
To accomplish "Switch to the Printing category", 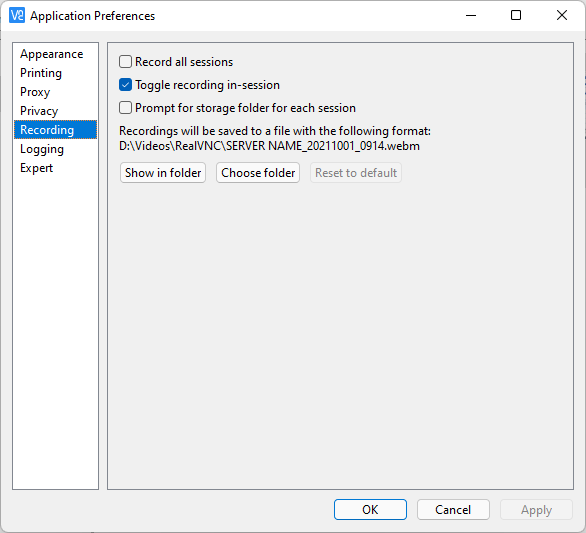I will pyautogui.click(x=41, y=73).
